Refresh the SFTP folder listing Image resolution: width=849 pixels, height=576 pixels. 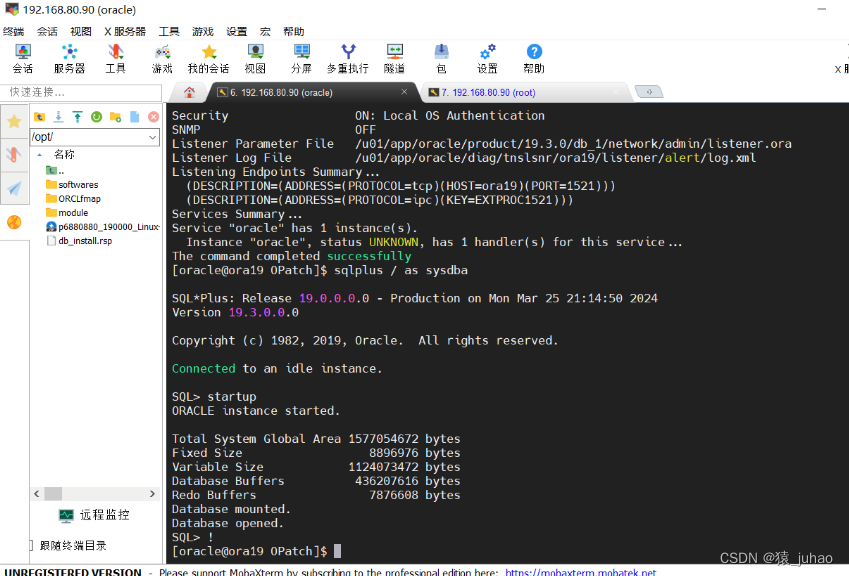(x=96, y=117)
